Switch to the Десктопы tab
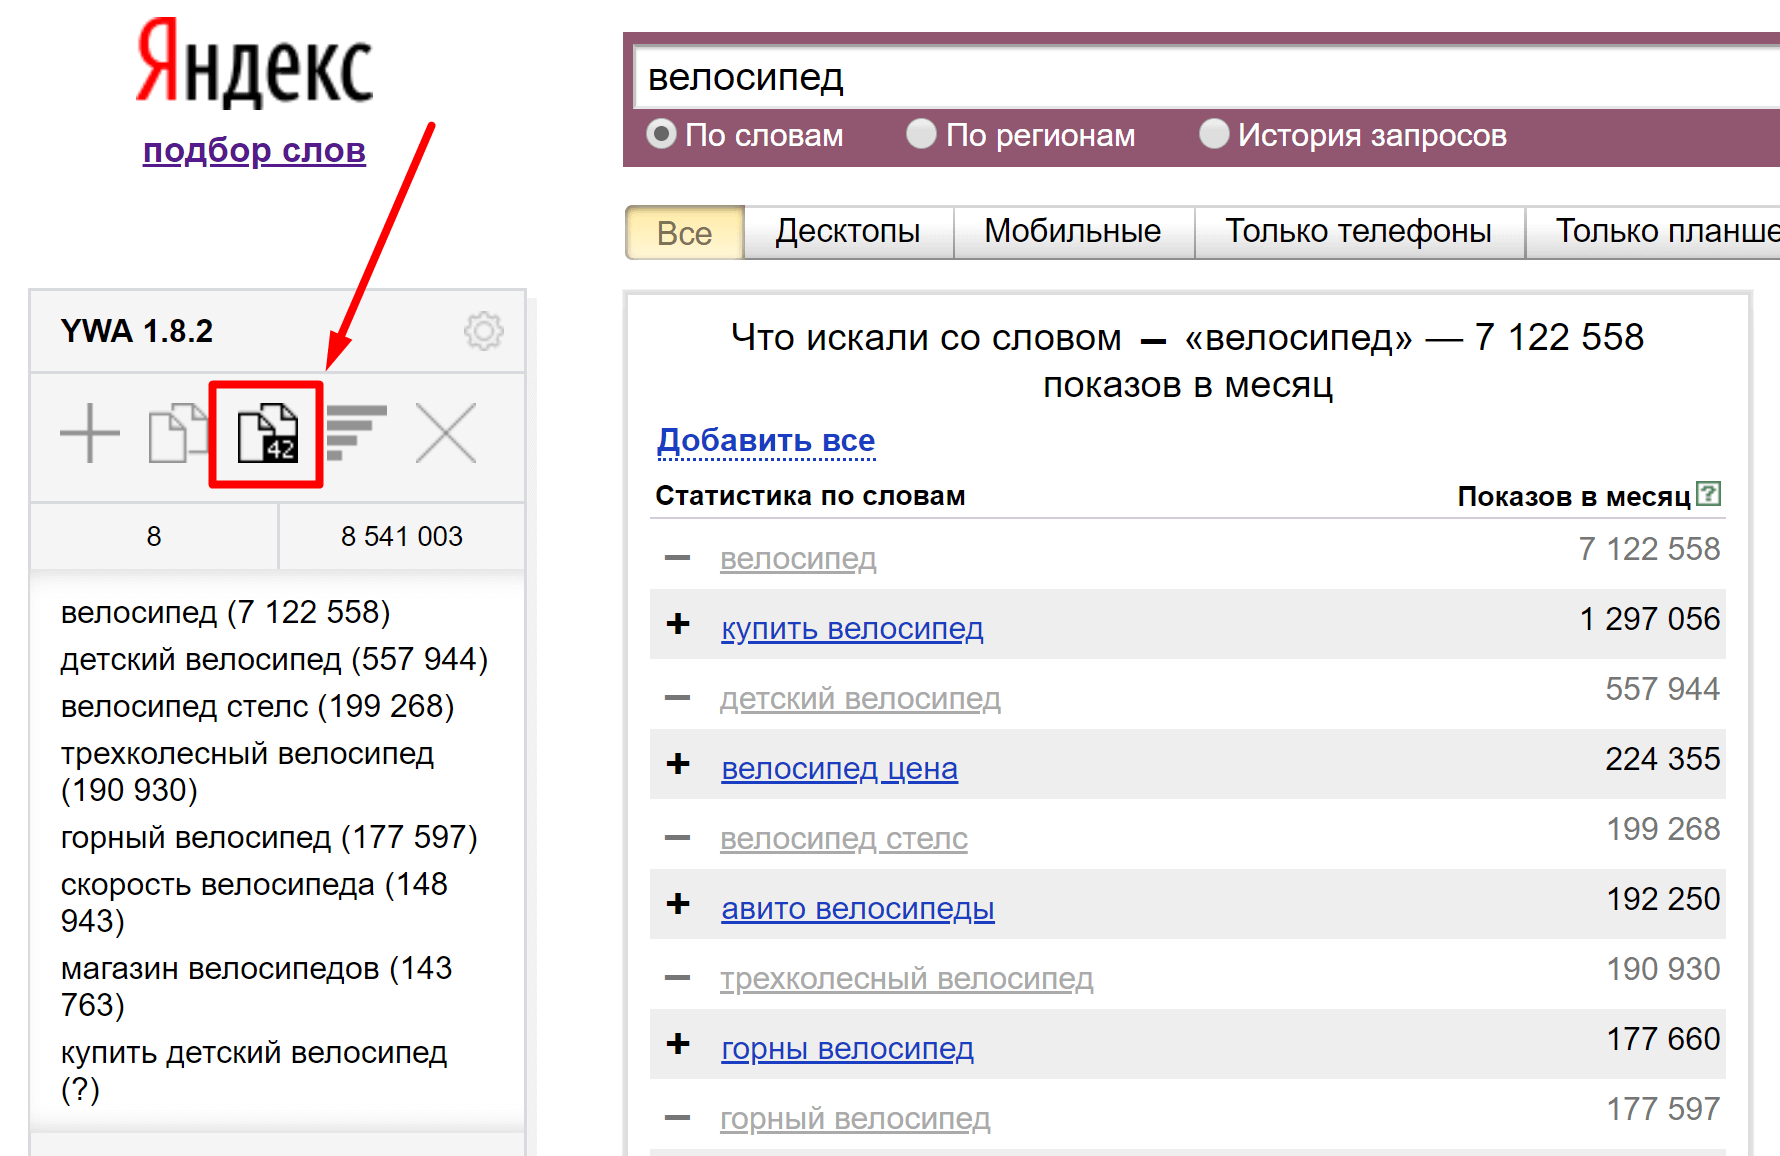The image size is (1780, 1156). (x=848, y=232)
